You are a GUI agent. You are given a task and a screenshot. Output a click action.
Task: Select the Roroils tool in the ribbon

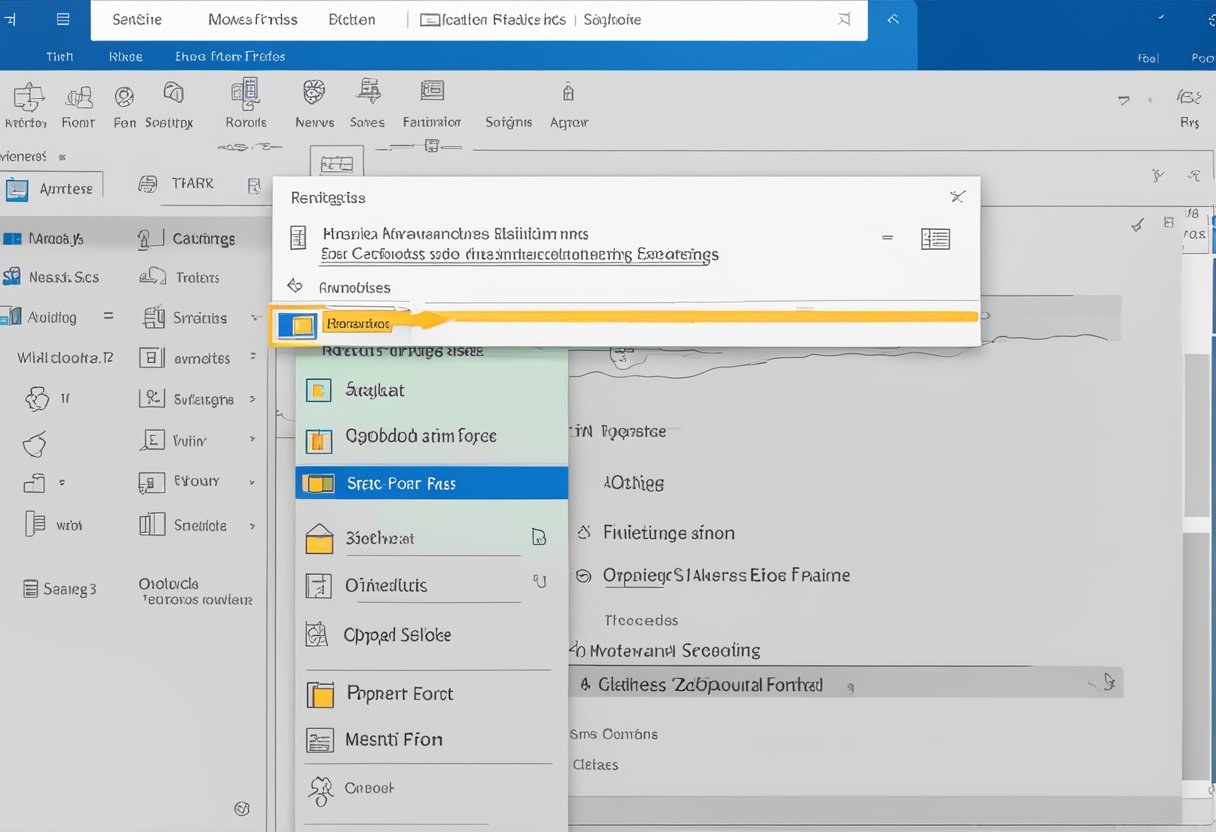click(245, 103)
